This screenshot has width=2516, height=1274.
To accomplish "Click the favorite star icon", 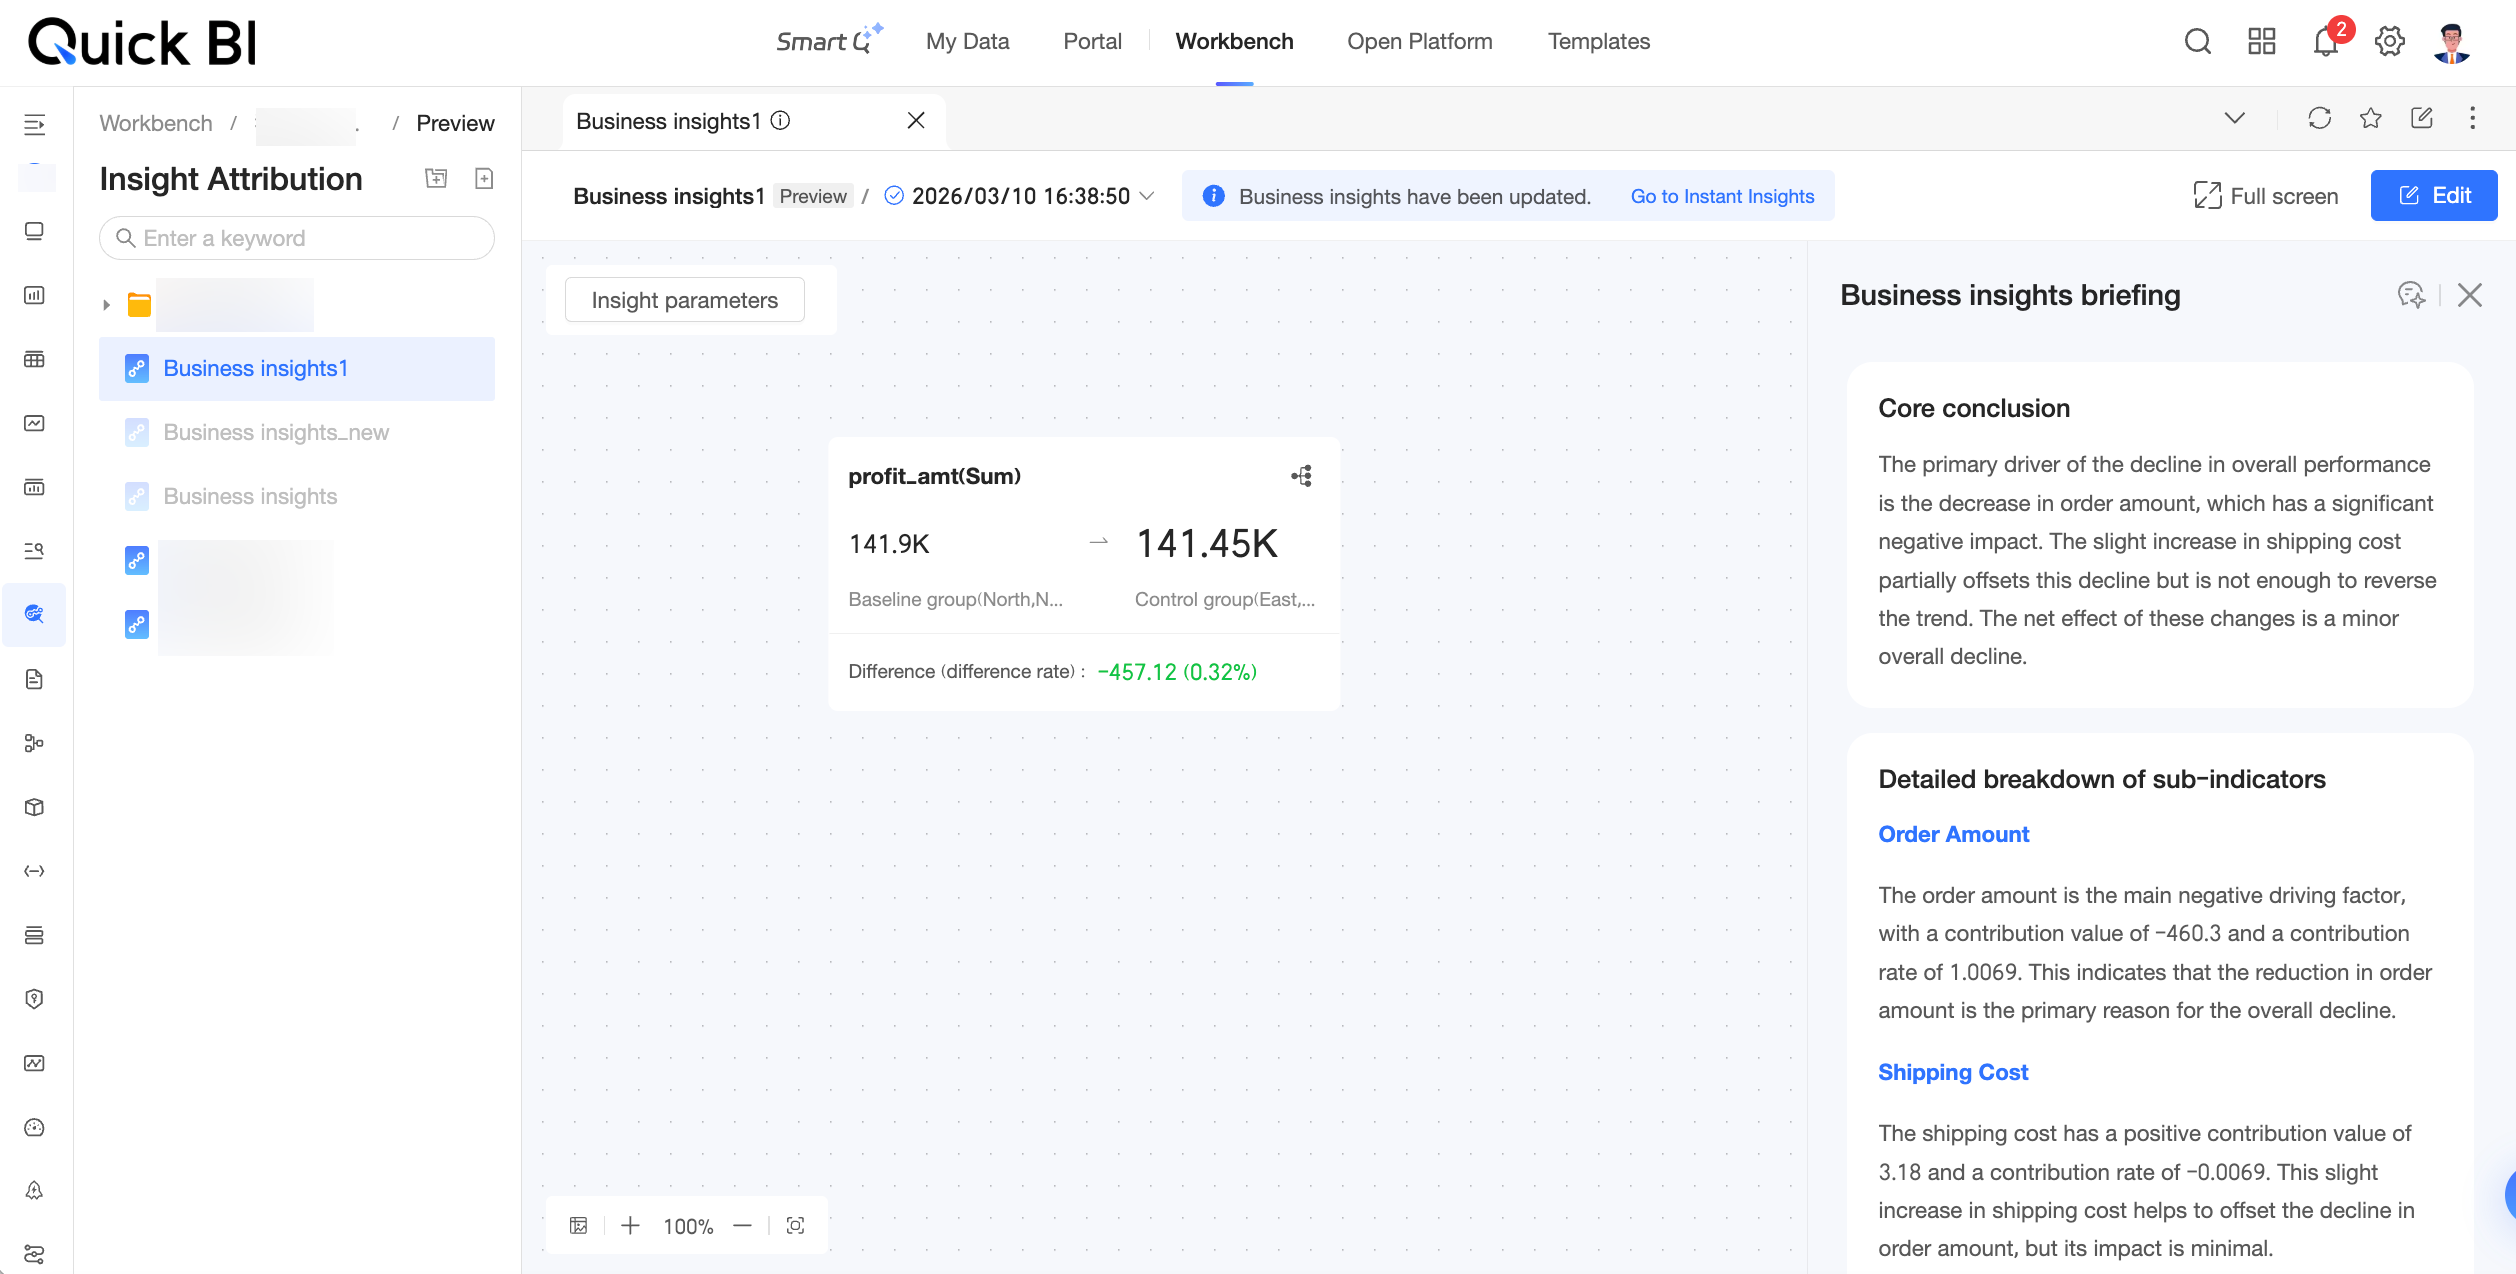I will coord(2370,119).
